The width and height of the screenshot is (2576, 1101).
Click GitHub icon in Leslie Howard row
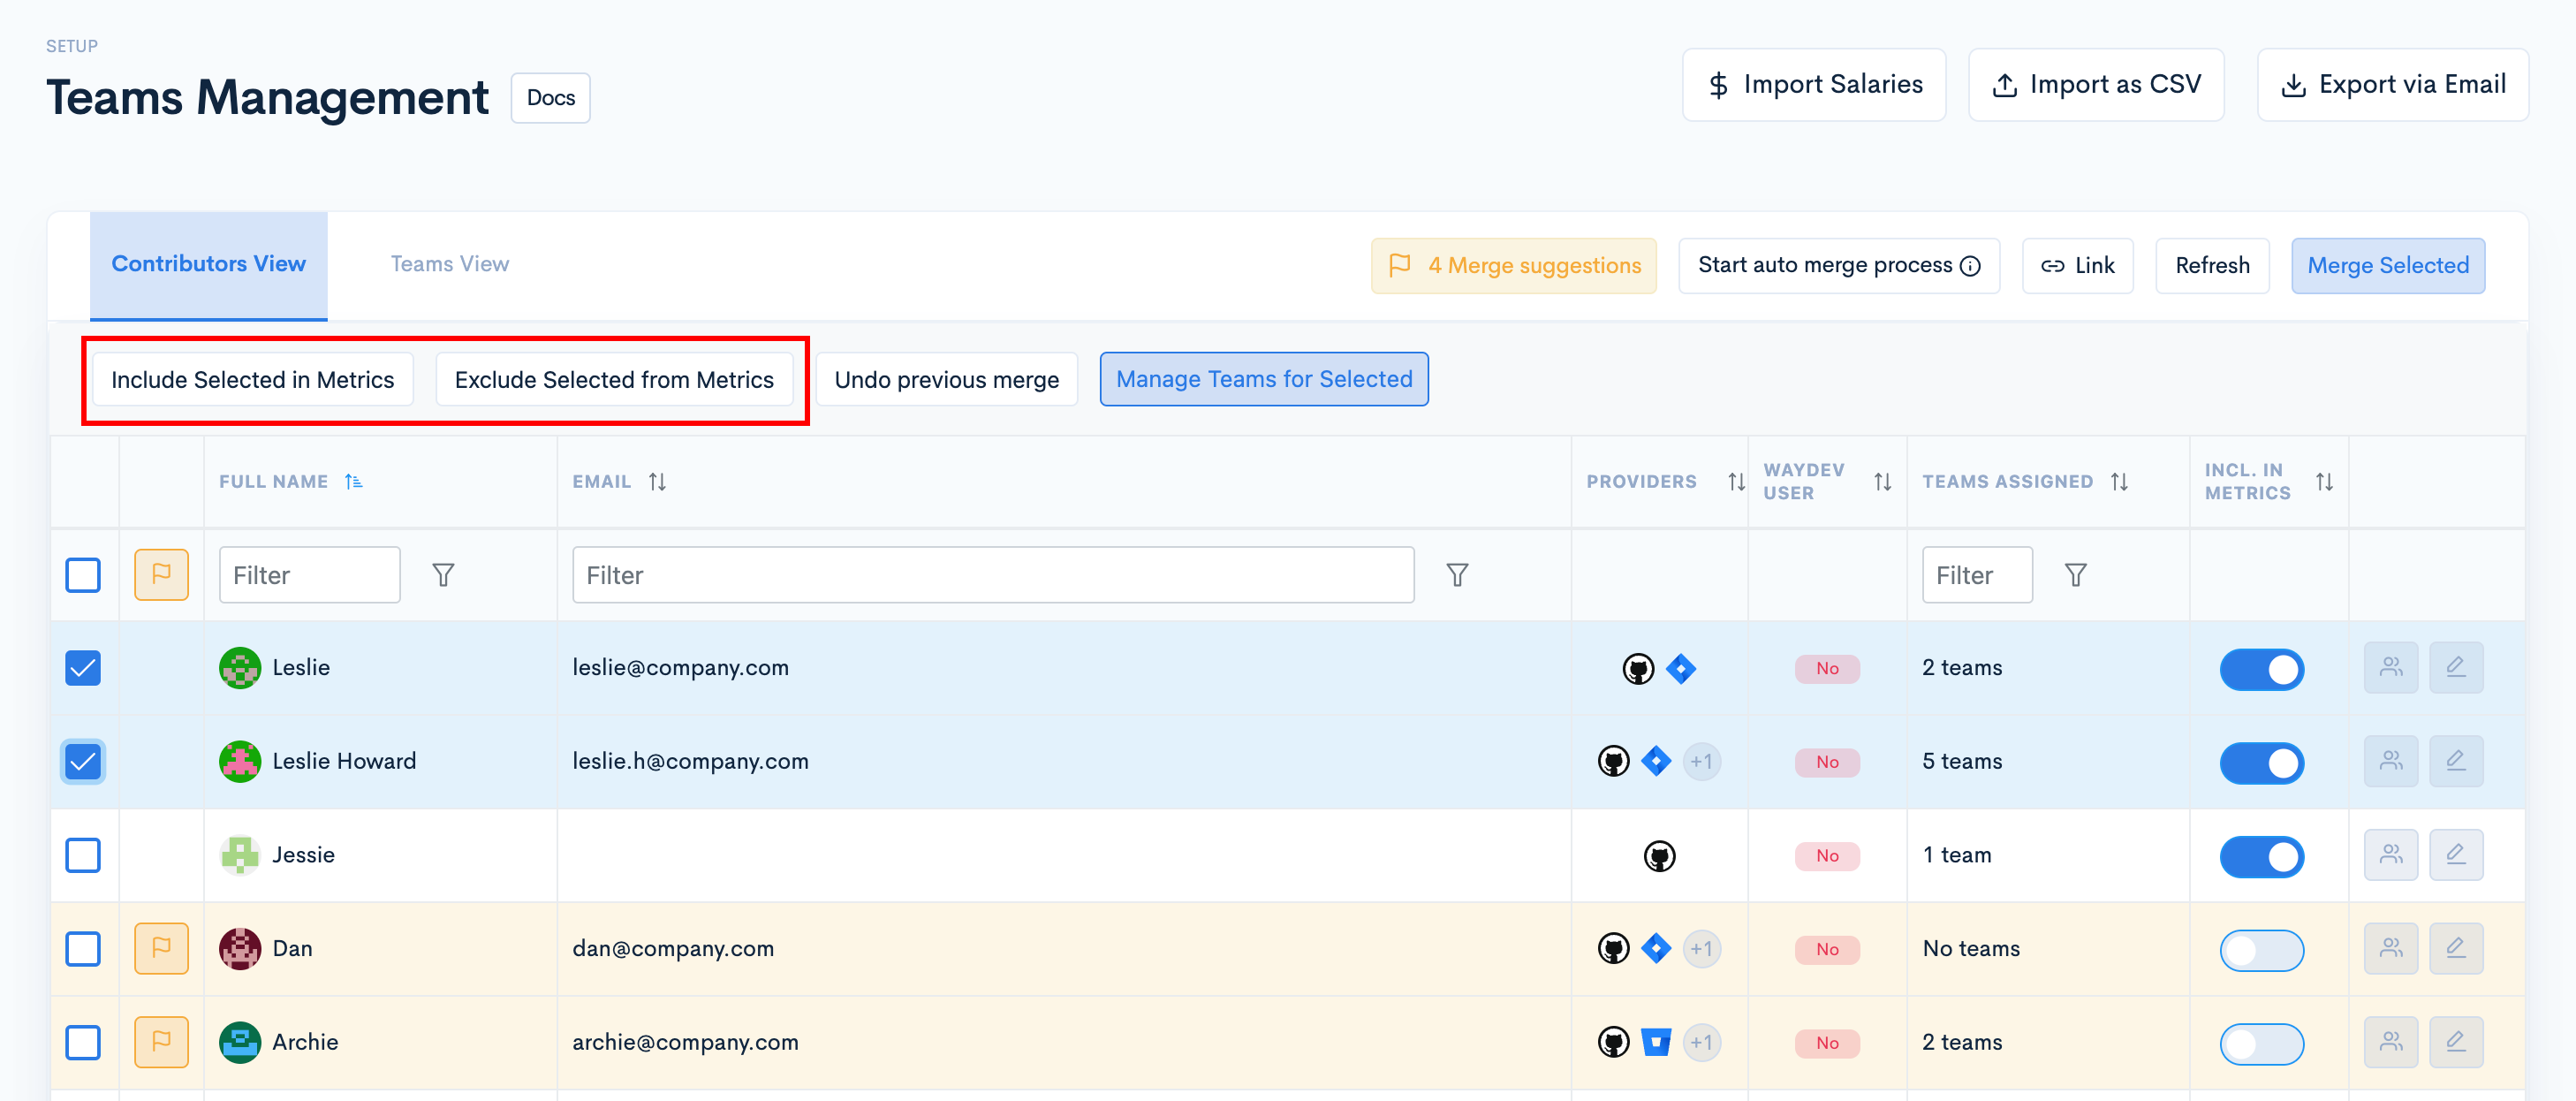click(x=1613, y=762)
